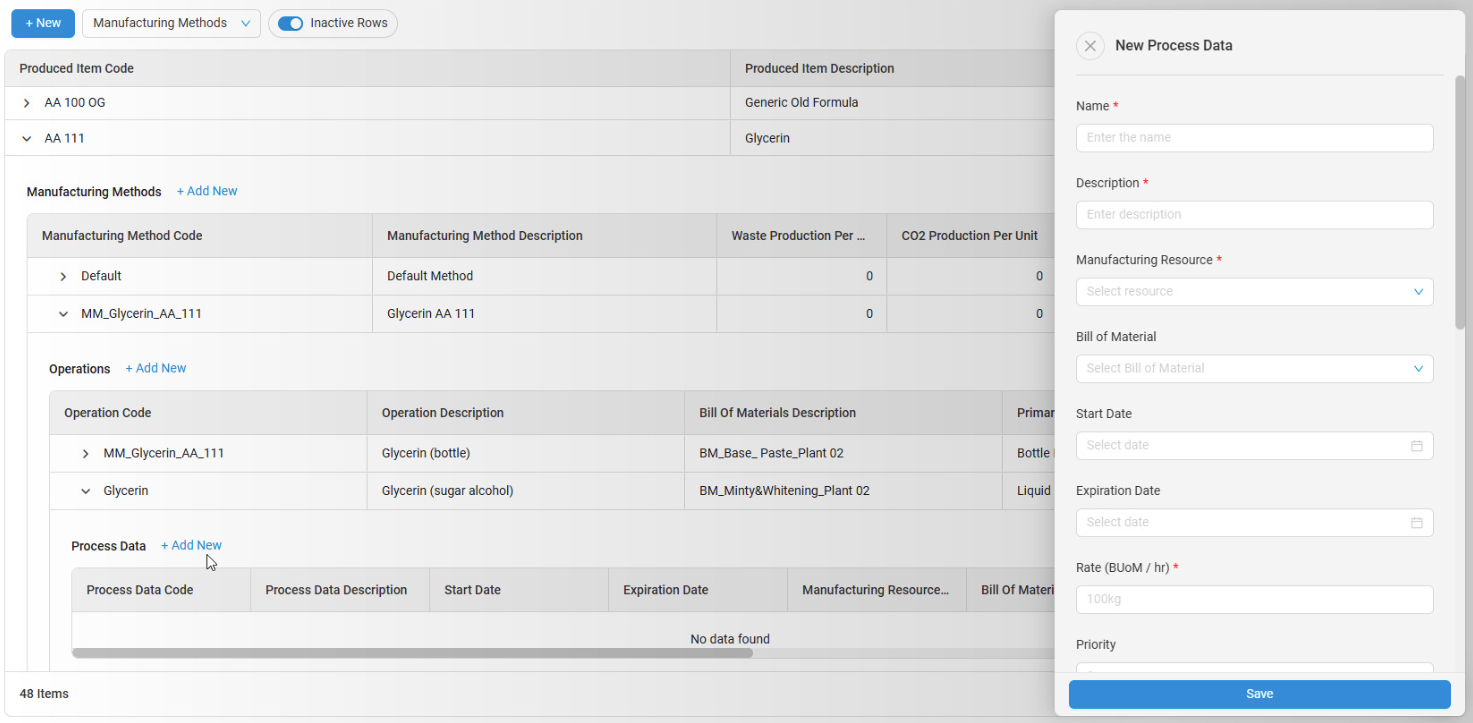Collapse the Glycerin sugar alcohol operation row
The image size is (1473, 723).
[86, 492]
